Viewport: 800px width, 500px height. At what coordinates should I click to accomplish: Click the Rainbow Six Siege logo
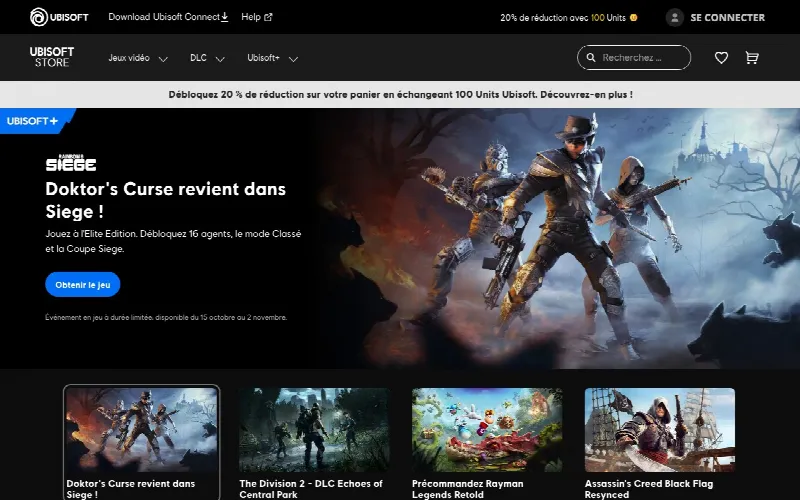coord(71,163)
